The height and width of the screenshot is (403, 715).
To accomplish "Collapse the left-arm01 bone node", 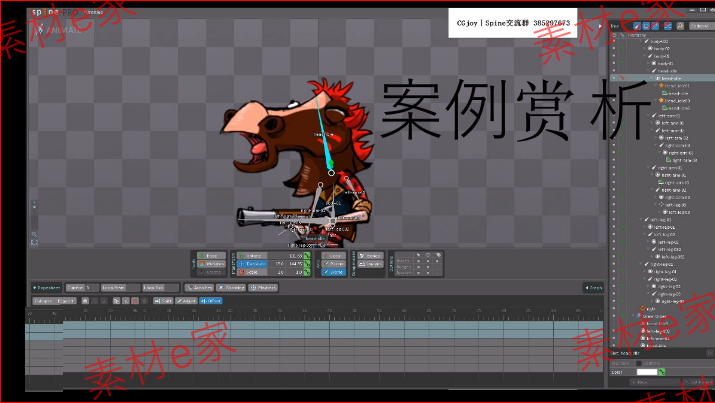I will pos(648,116).
